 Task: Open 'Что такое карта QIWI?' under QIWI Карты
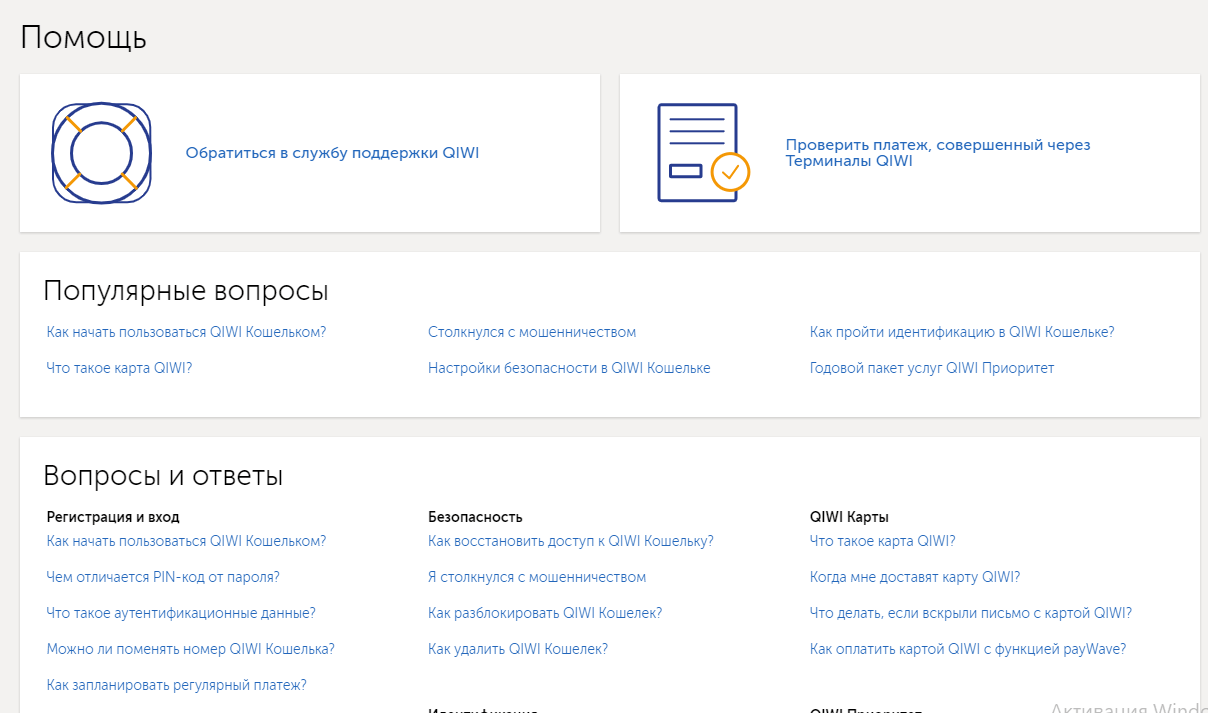click(883, 541)
